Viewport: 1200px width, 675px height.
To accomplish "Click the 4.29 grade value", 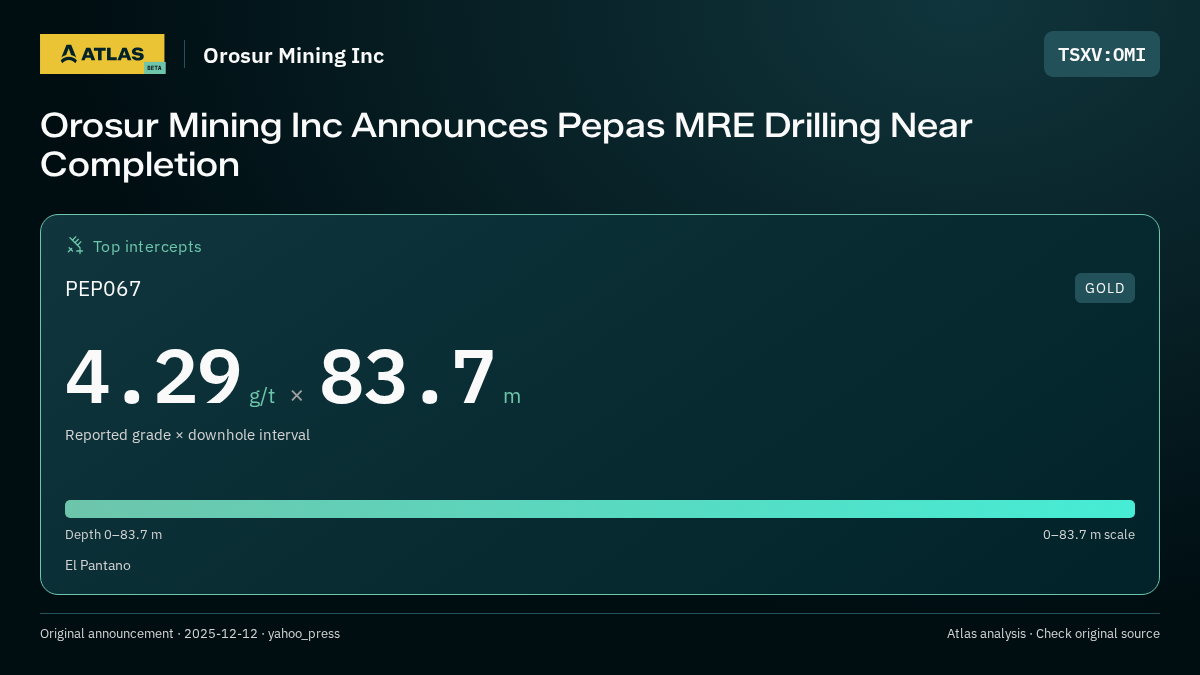I will (154, 377).
